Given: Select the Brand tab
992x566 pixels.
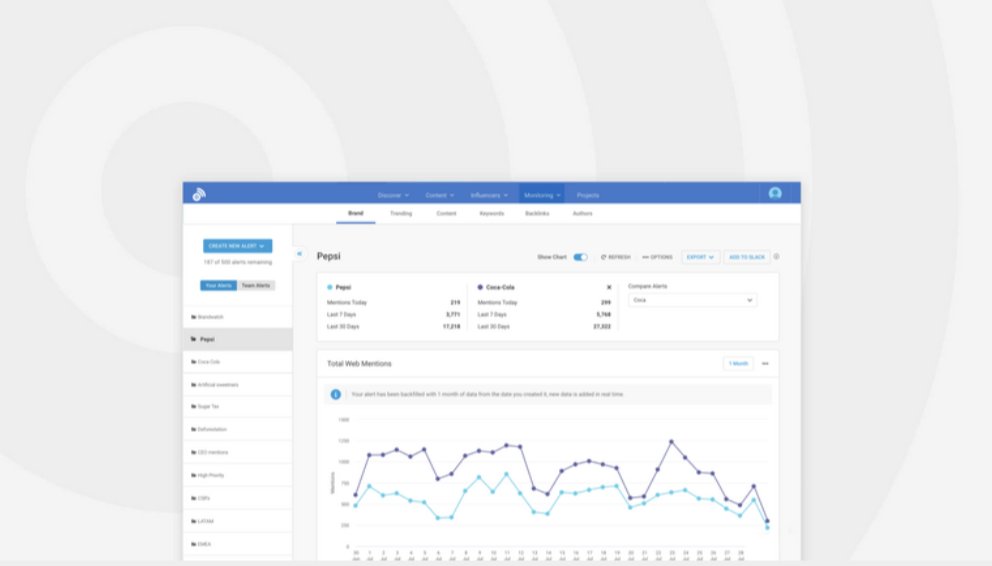Looking at the screenshot, I should (356, 214).
